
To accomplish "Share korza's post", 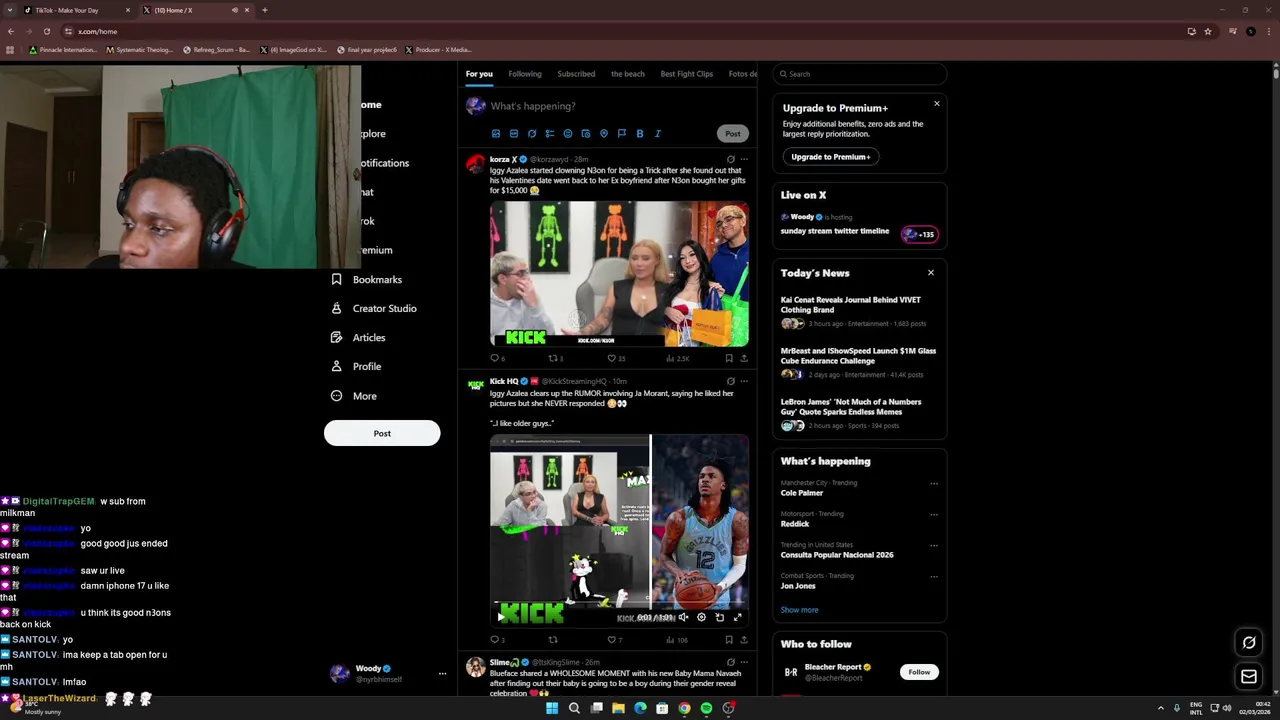I will pyautogui.click(x=744, y=358).
